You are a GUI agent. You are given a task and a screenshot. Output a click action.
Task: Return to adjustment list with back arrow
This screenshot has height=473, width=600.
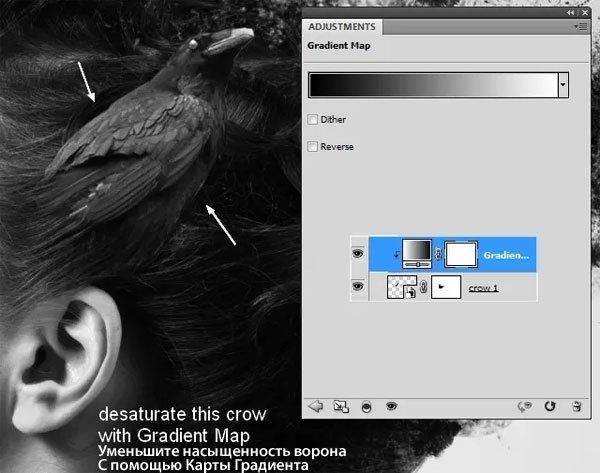(x=316, y=406)
